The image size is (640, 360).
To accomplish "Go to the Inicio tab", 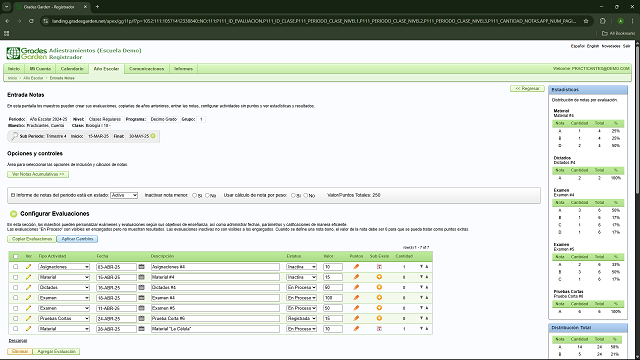I will 14,69.
